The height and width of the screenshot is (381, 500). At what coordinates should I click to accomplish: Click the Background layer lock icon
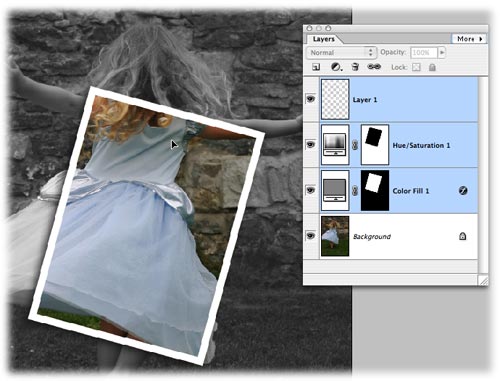click(x=463, y=236)
